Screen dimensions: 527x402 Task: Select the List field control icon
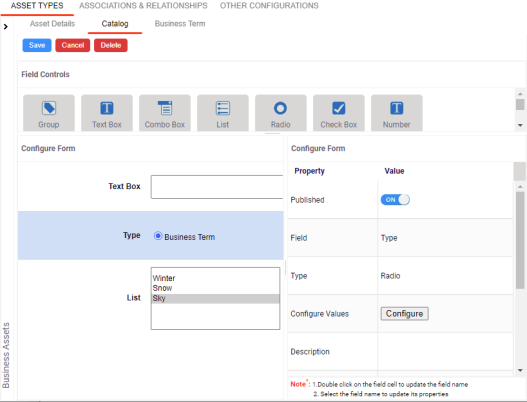pos(223,108)
